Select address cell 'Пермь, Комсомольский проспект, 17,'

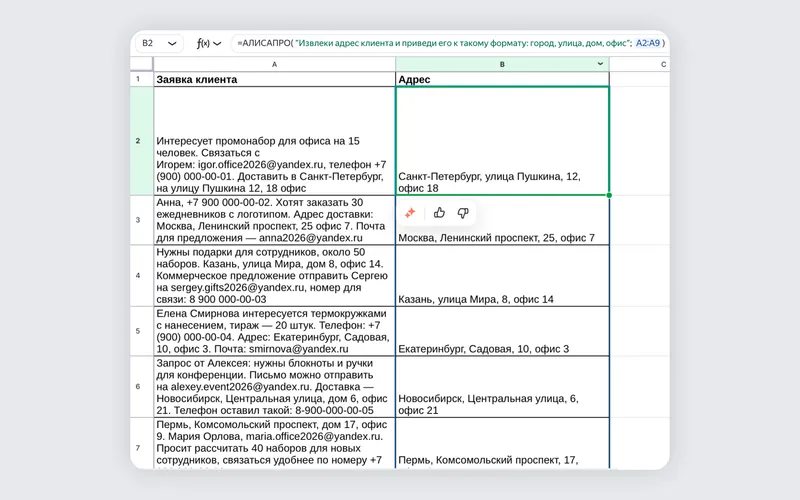click(502, 443)
